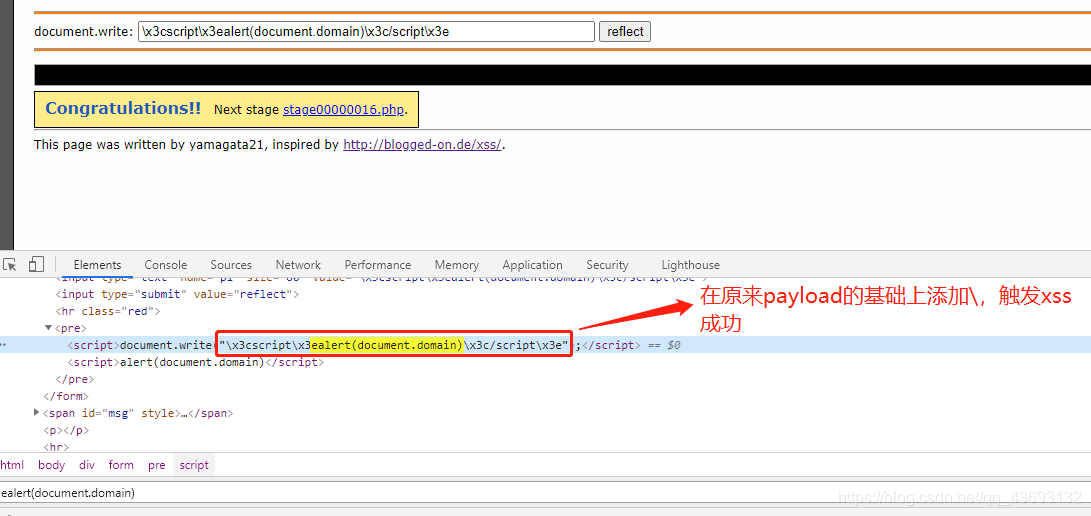
Task: Select the input type submit line
Action: coord(177,294)
